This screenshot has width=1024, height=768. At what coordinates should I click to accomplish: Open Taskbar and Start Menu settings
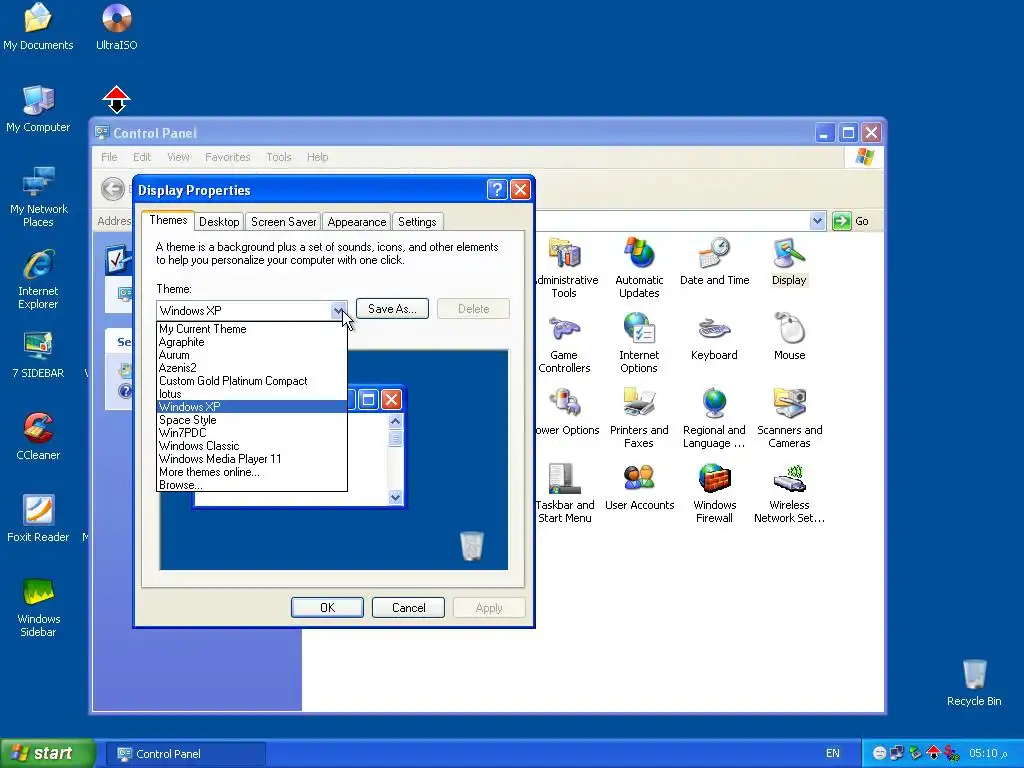tap(565, 494)
